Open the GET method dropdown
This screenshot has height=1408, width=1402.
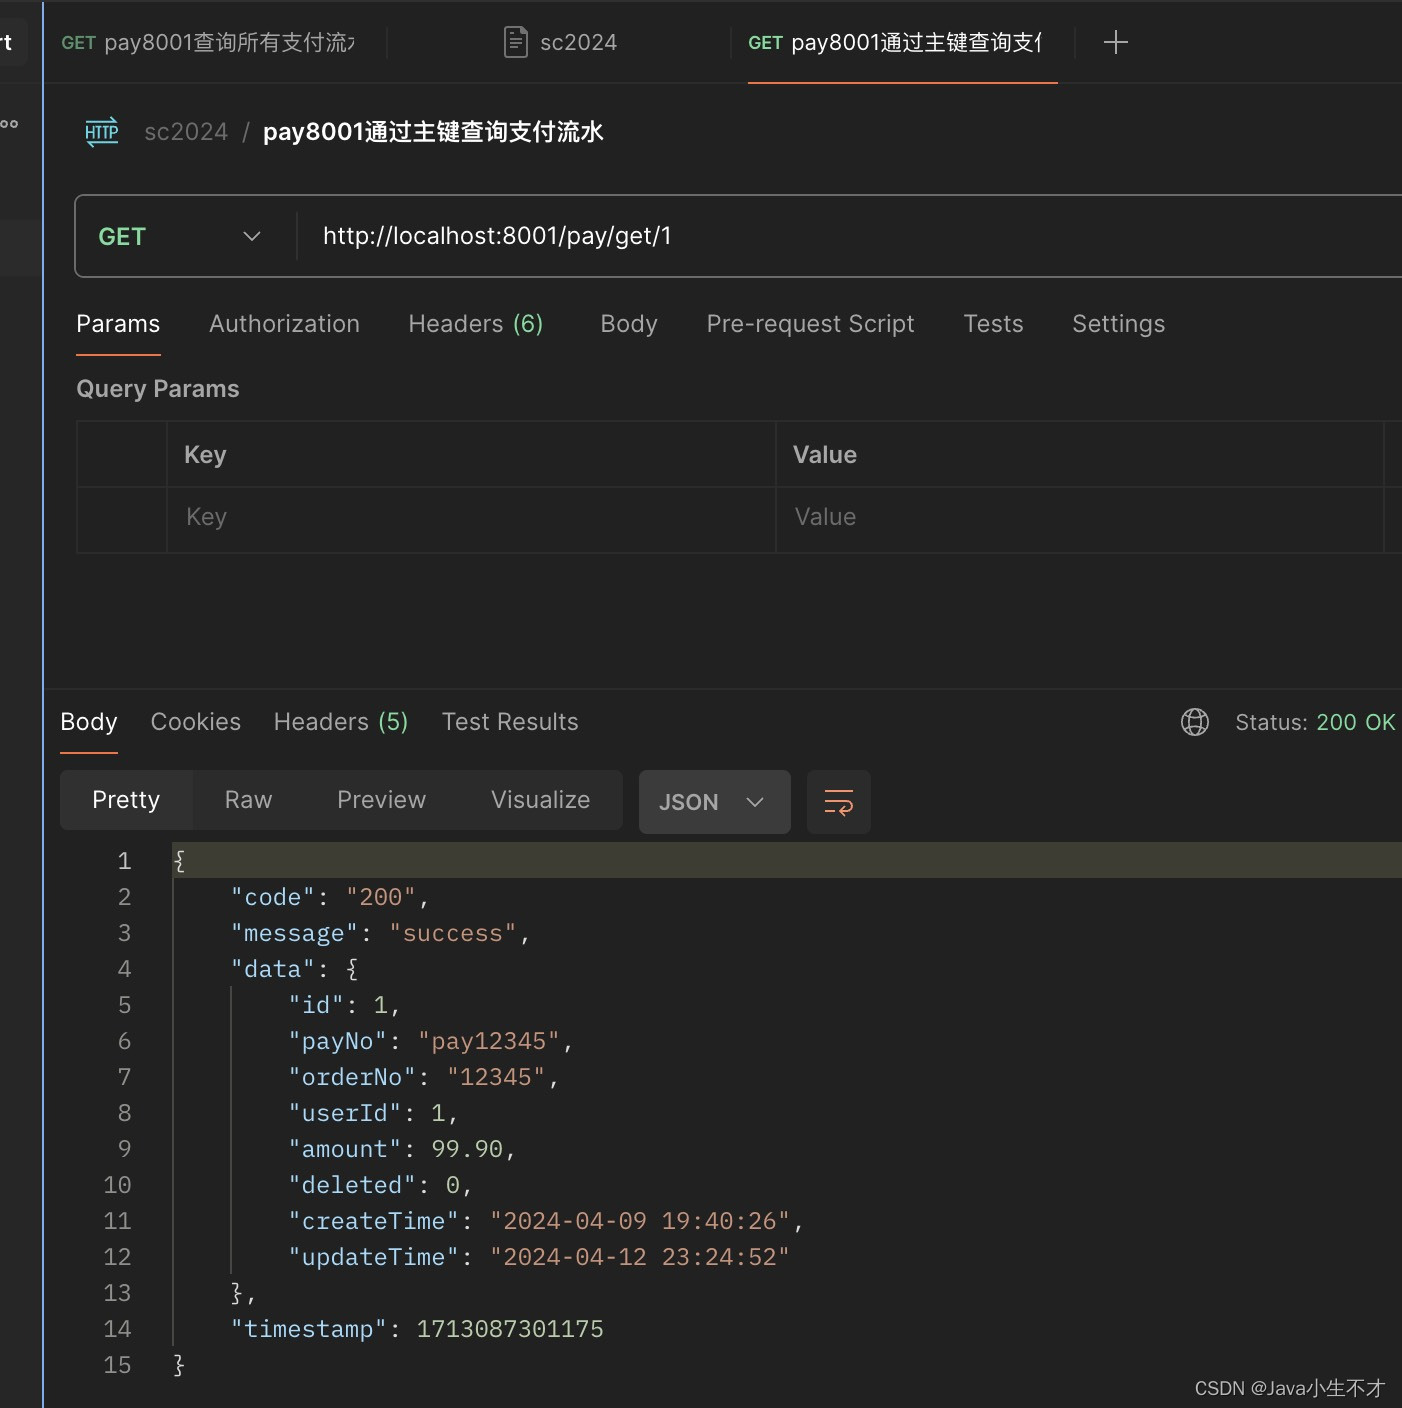pyautogui.click(x=180, y=236)
